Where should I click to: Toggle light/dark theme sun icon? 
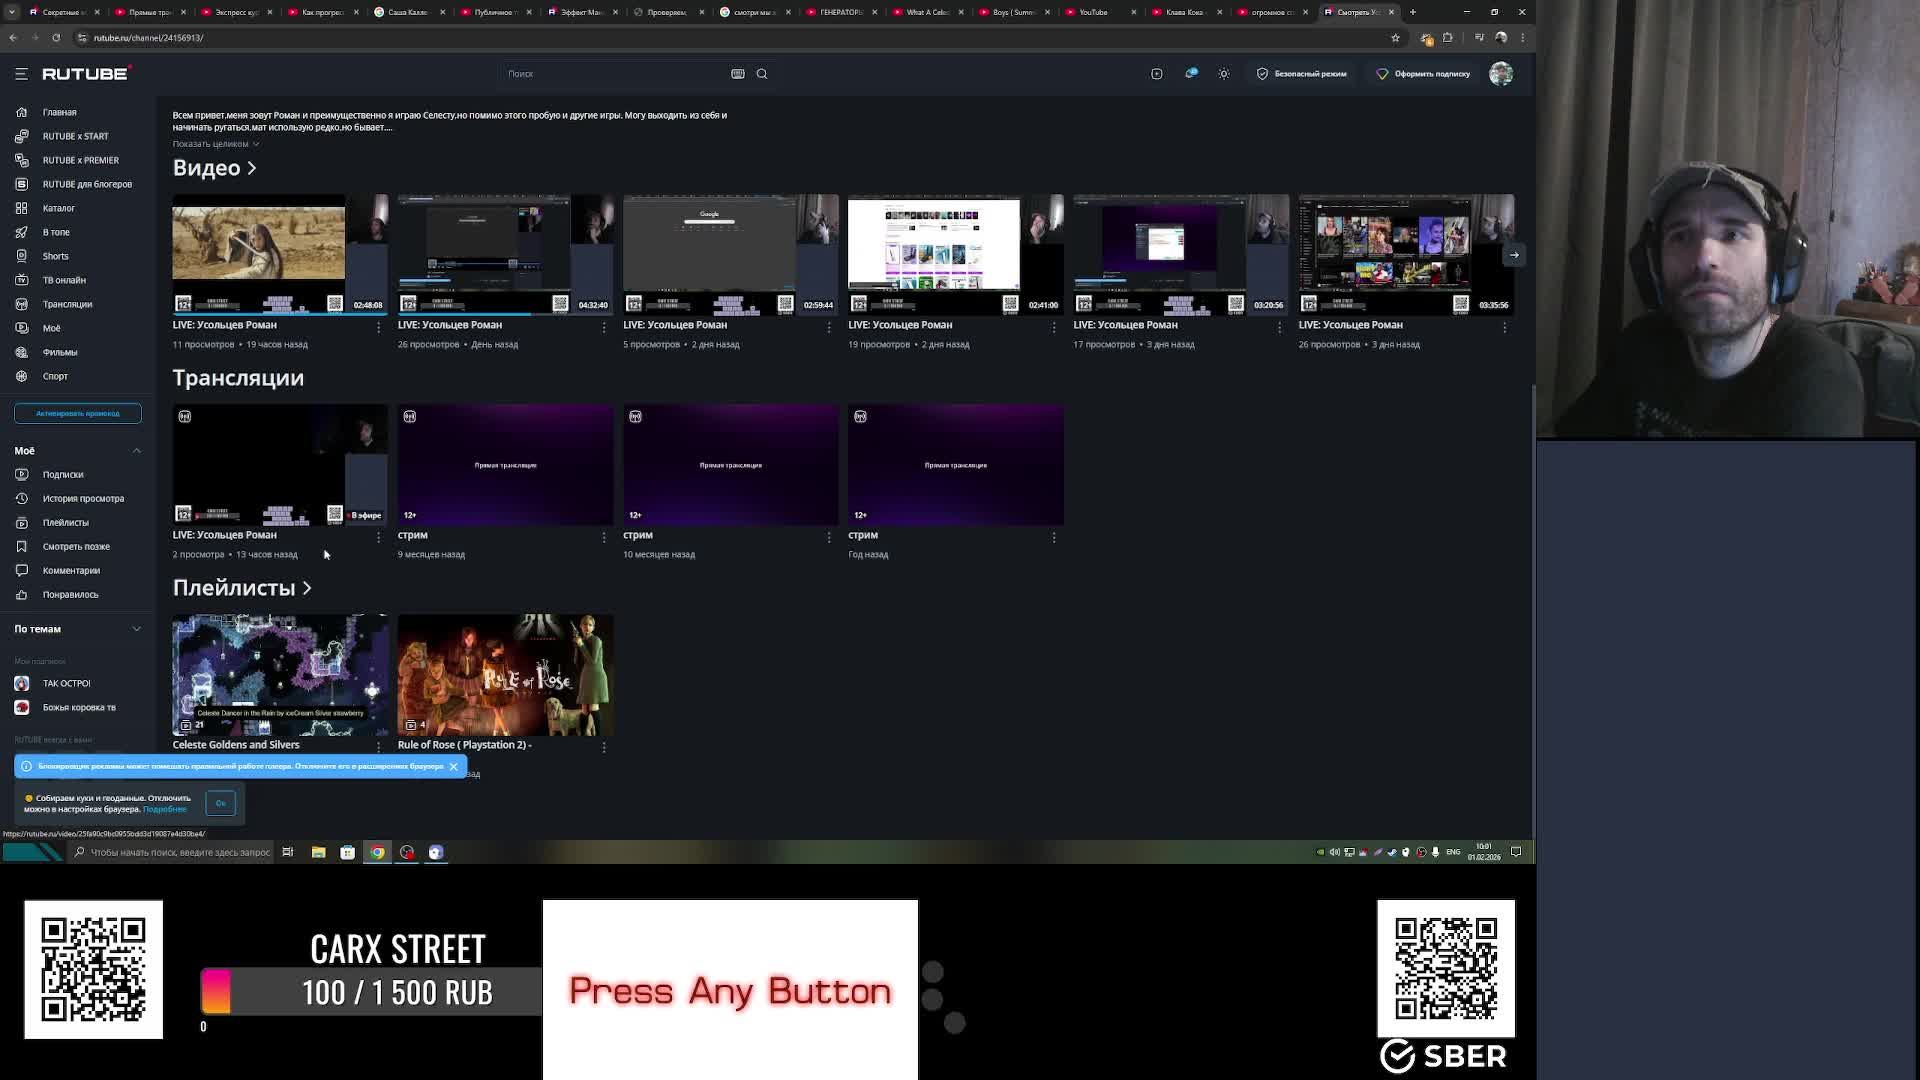pos(1224,74)
